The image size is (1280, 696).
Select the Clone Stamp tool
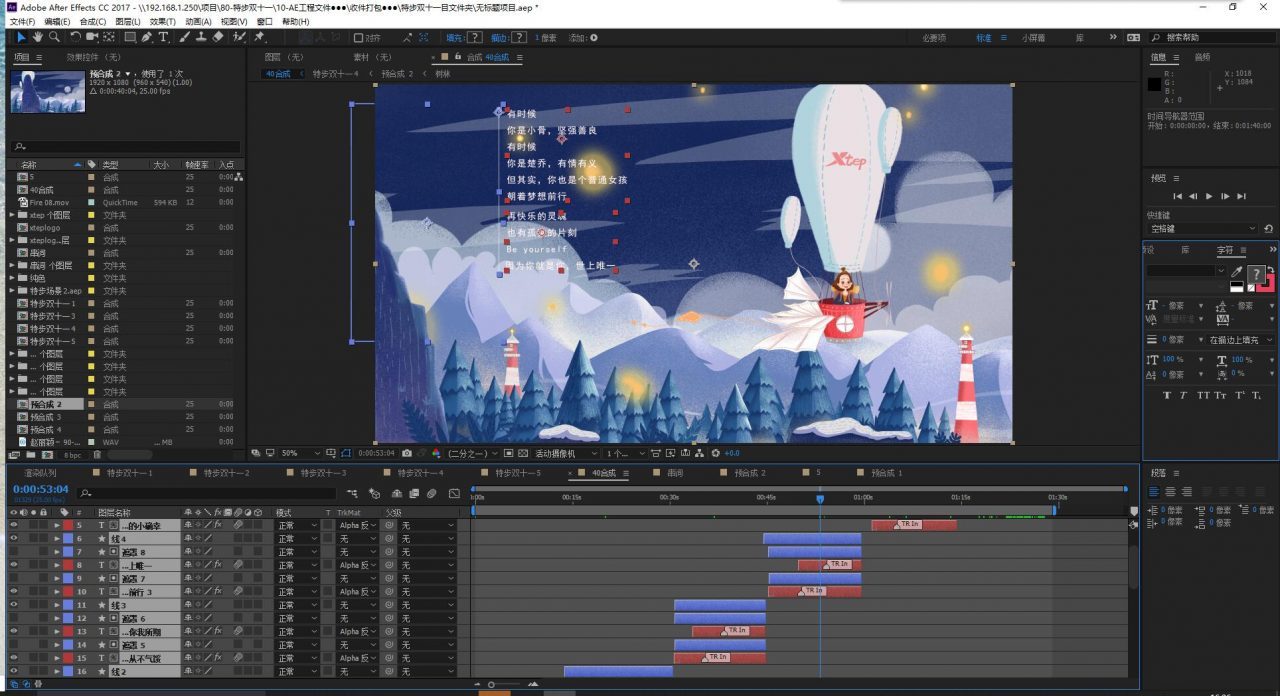(201, 37)
